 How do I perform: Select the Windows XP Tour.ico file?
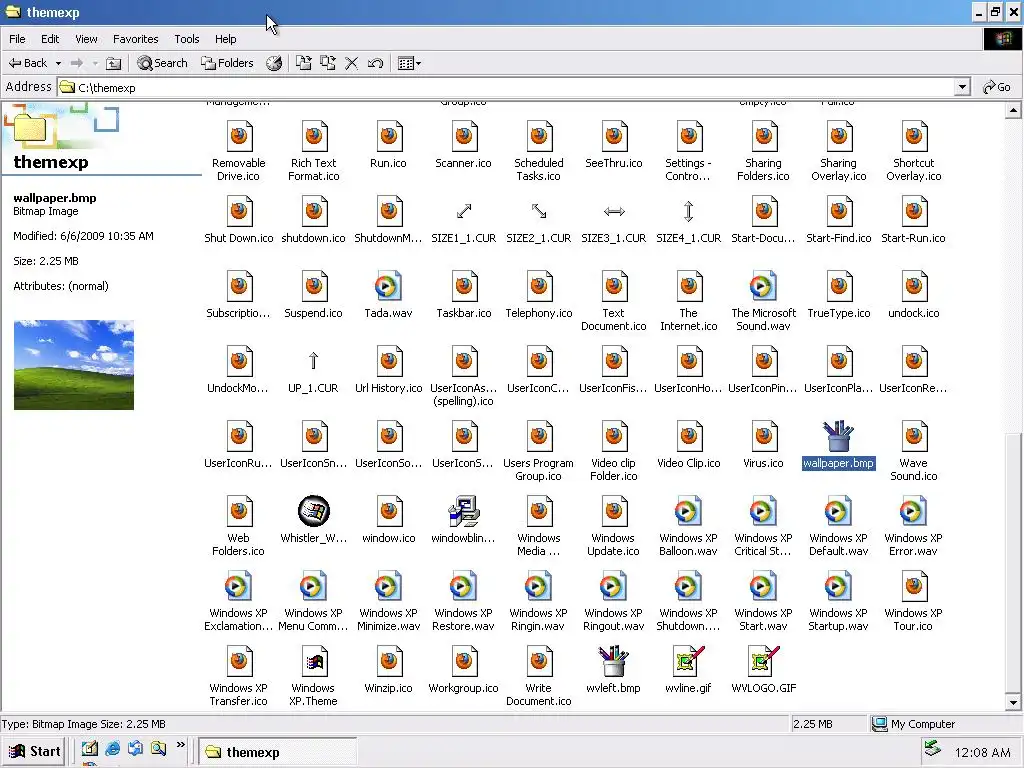tap(914, 601)
